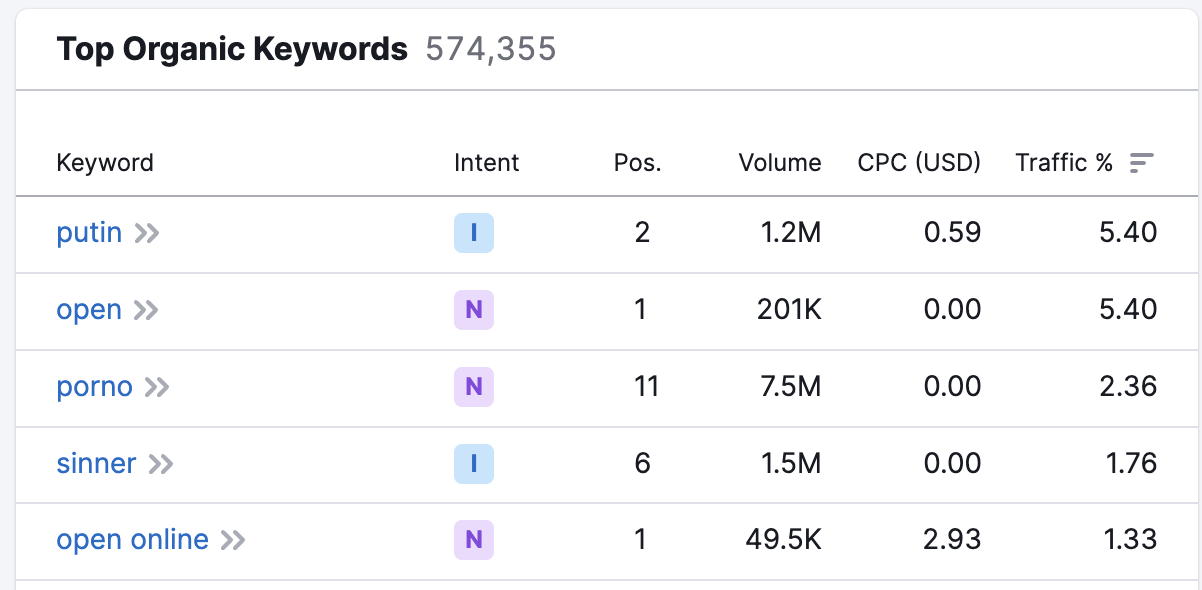Click double-arrow icon next to porno
This screenshot has height=590, width=1202.
(157, 388)
